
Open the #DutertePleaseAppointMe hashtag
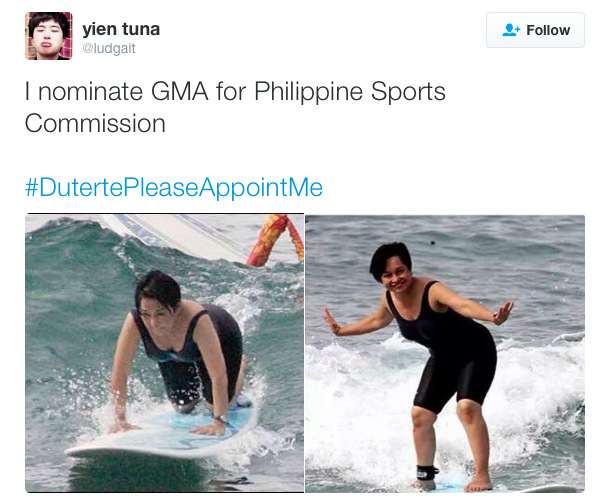pos(174,187)
